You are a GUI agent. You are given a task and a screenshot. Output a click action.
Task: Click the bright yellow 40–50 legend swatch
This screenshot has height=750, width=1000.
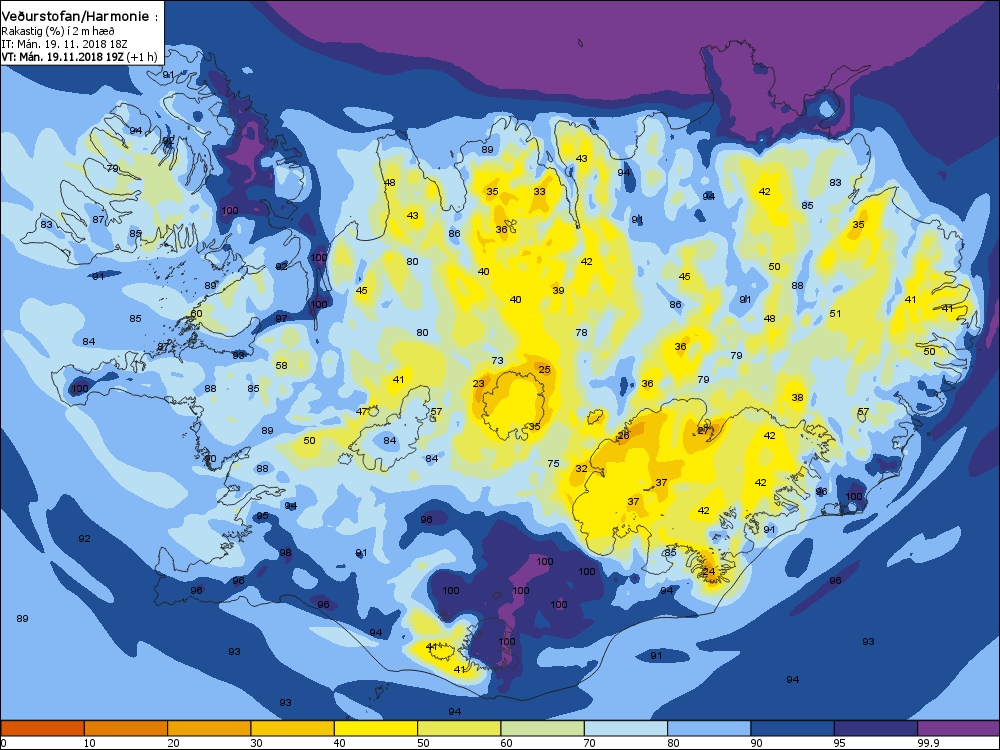point(376,728)
